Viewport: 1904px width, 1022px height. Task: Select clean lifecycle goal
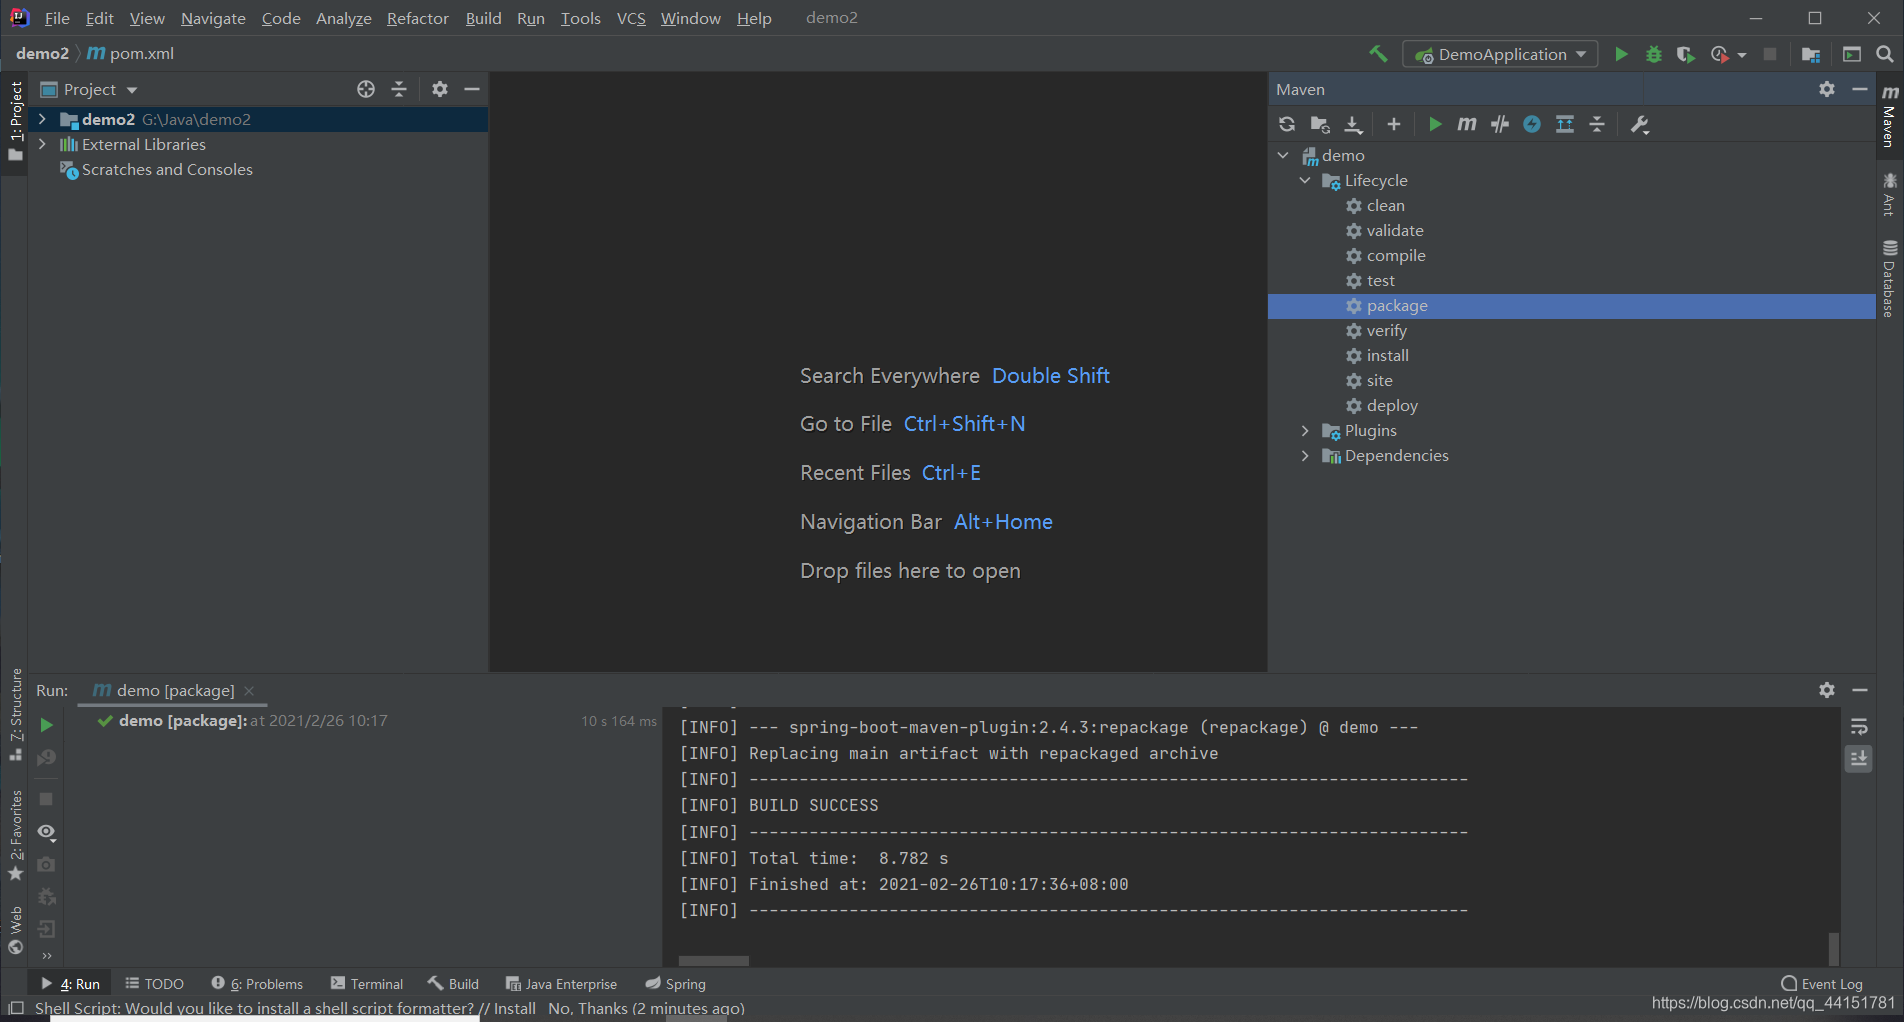coord(1385,205)
